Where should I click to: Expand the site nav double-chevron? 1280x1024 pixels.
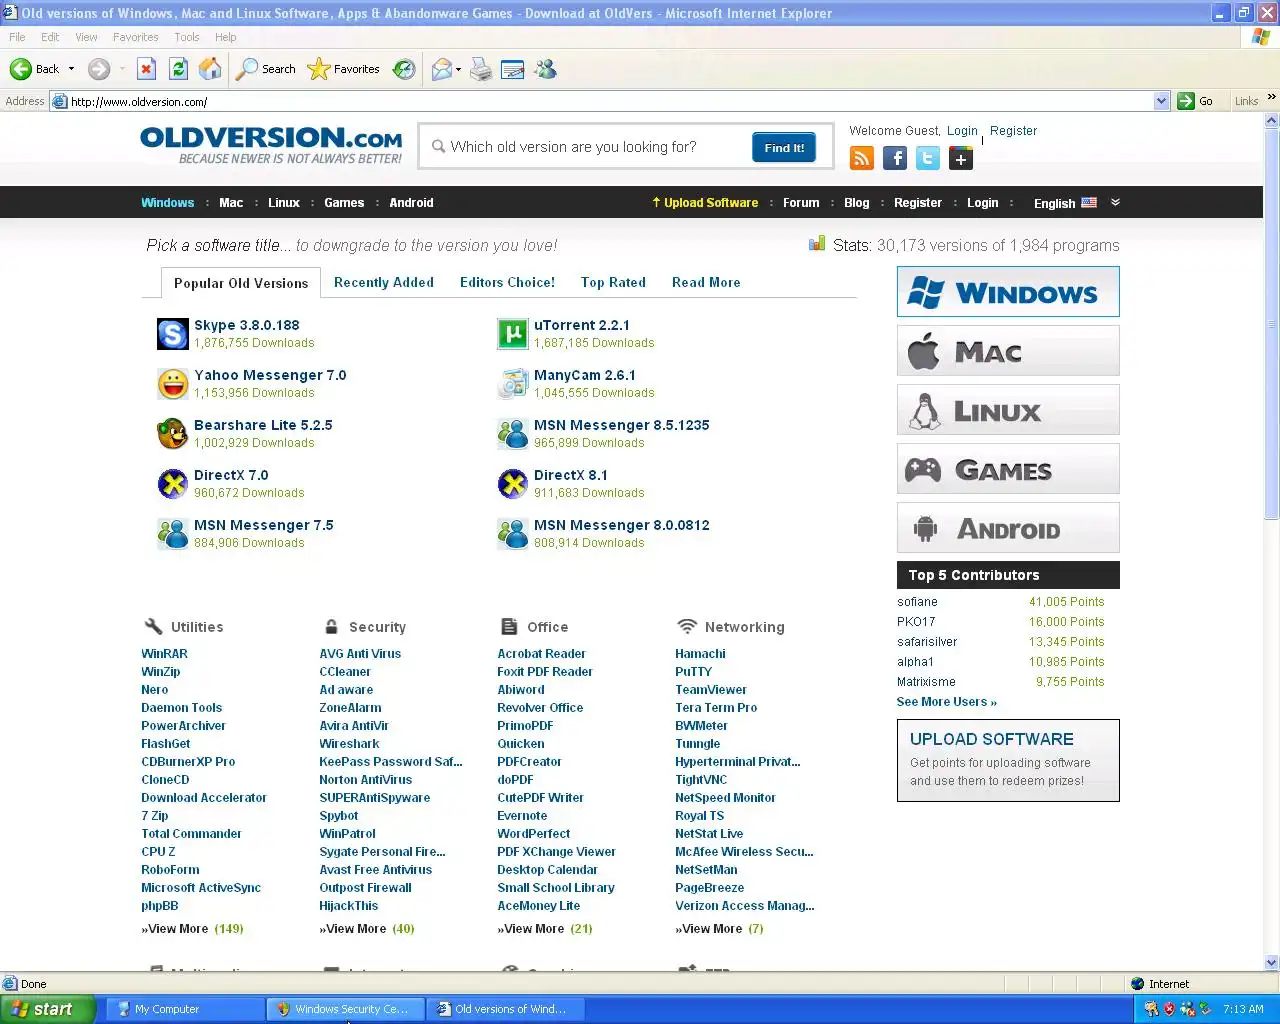pyautogui.click(x=1115, y=202)
